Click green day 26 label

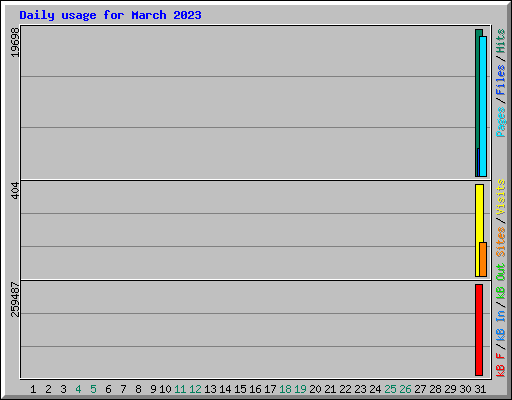405,389
